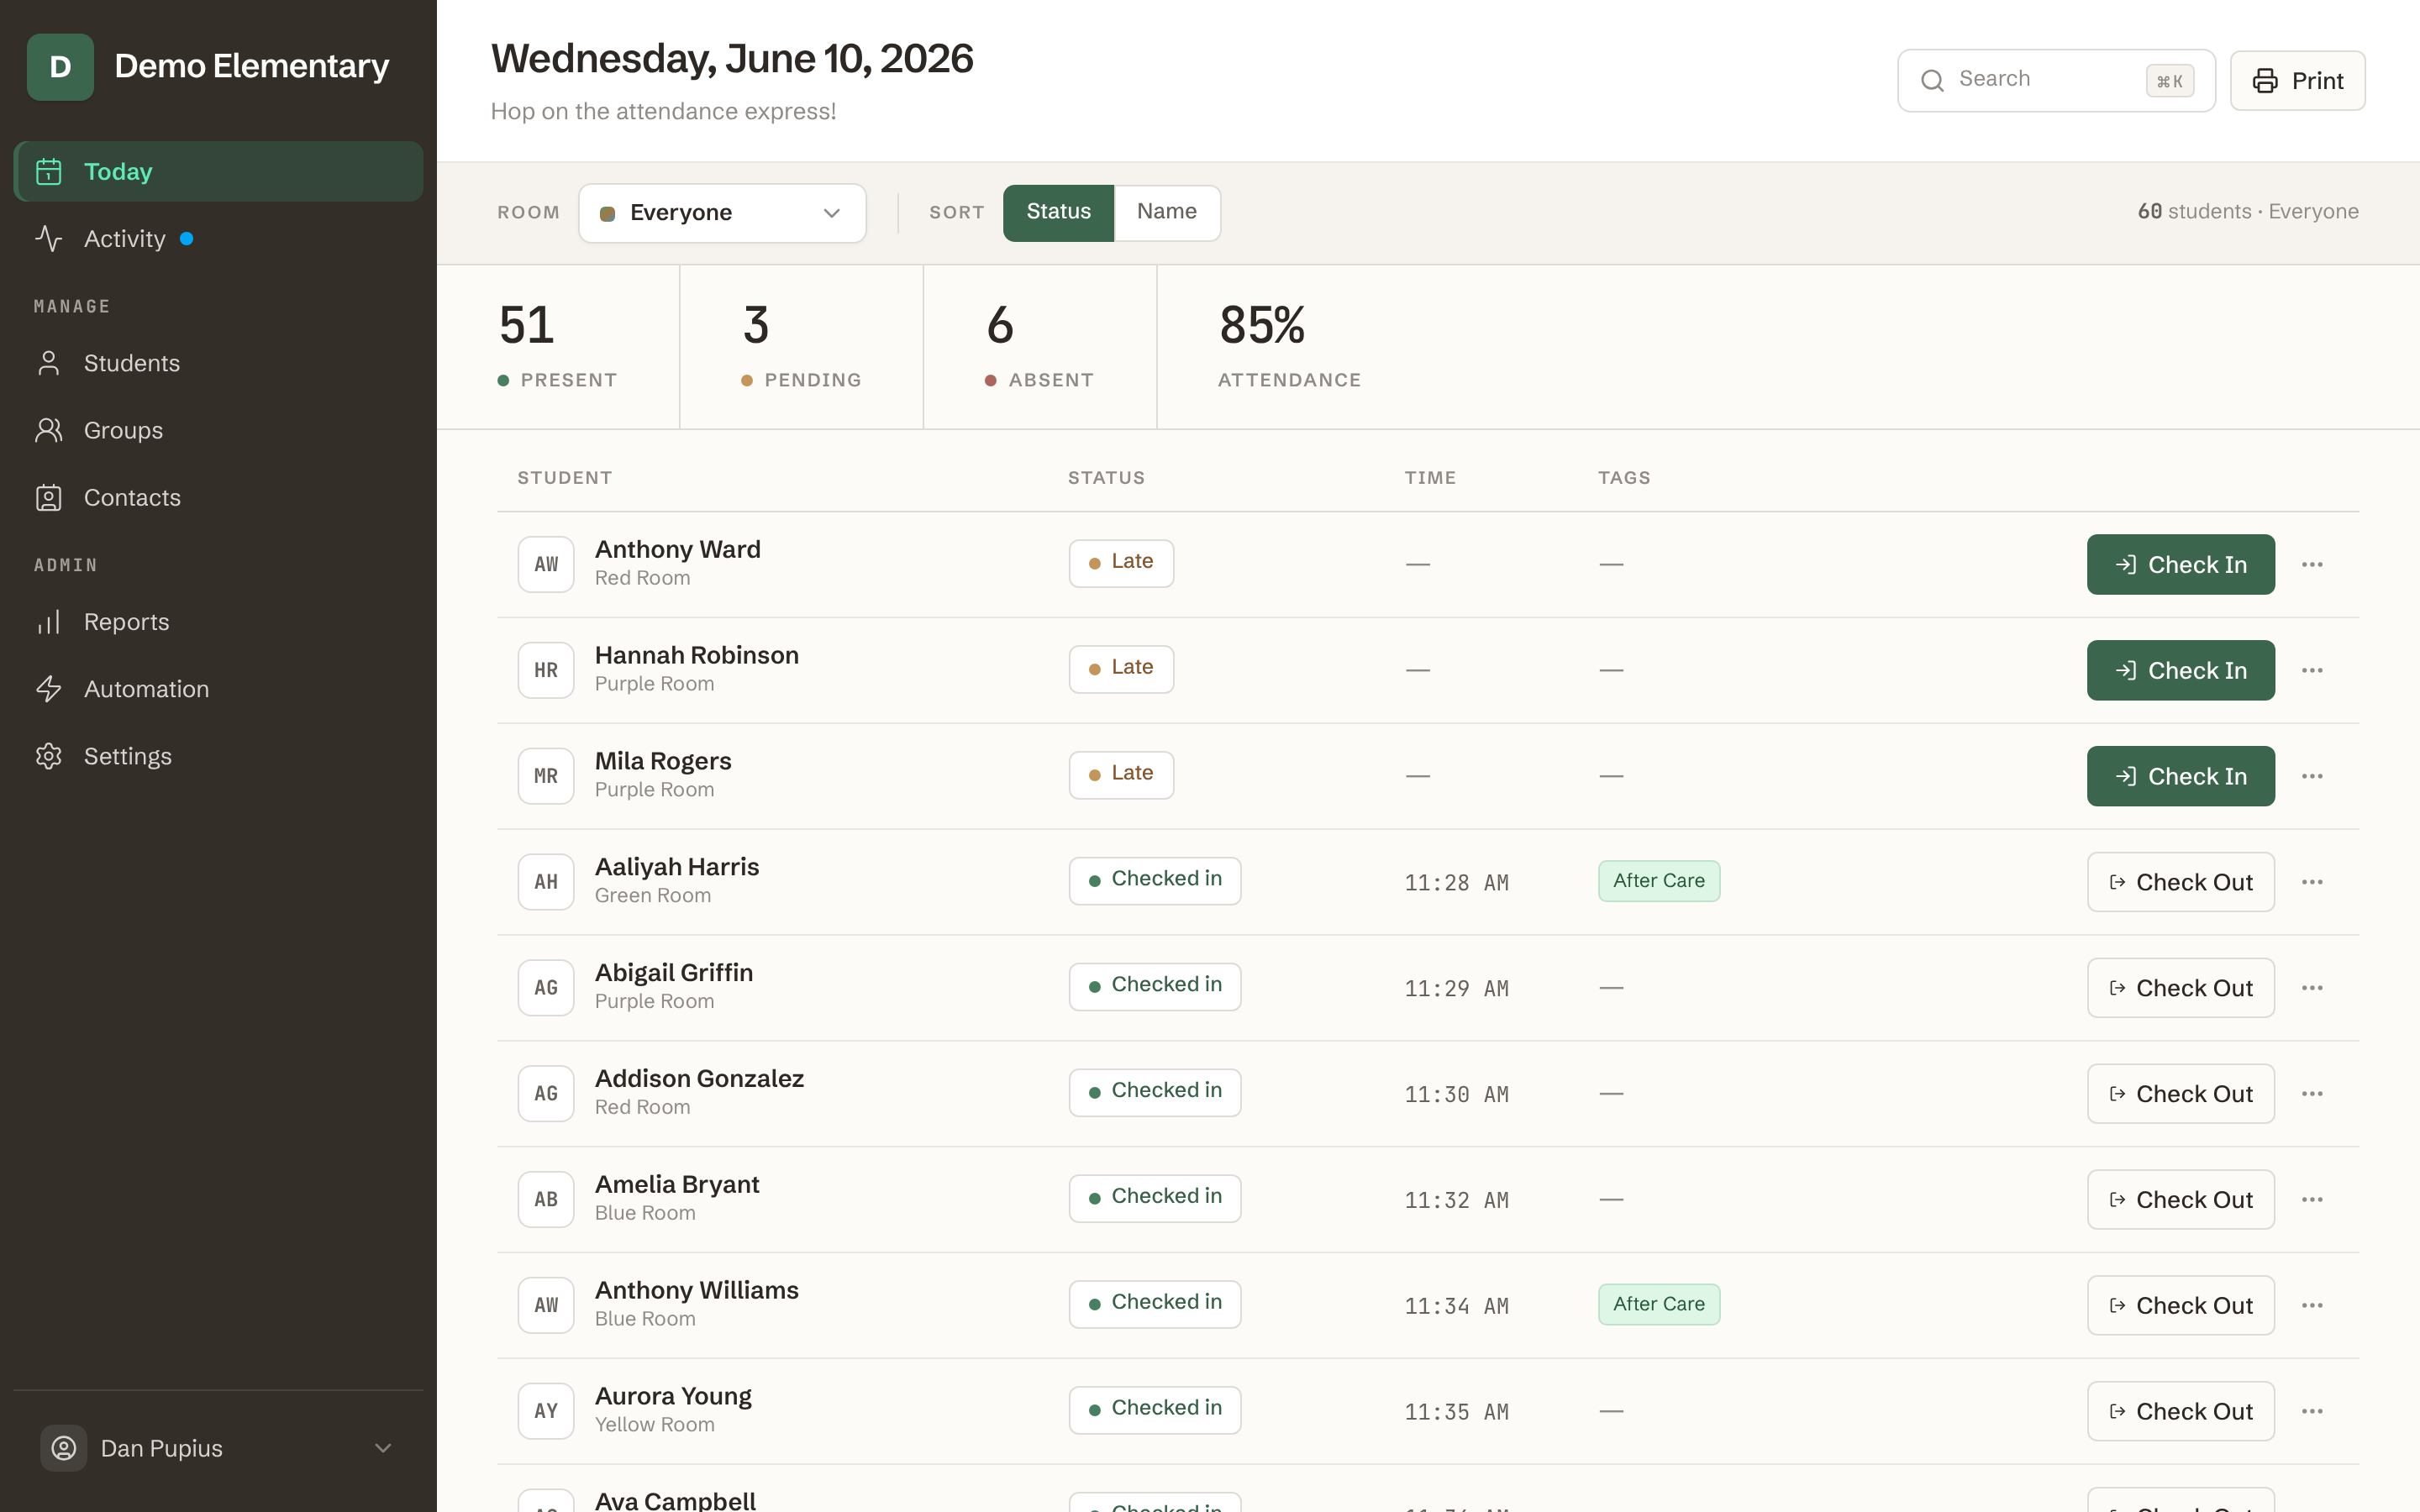Check out Anthony Williams
2420x1512 pixels.
click(x=2180, y=1306)
